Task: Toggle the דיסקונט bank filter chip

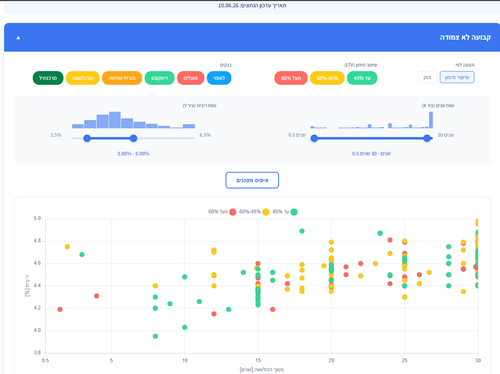Action: (159, 78)
